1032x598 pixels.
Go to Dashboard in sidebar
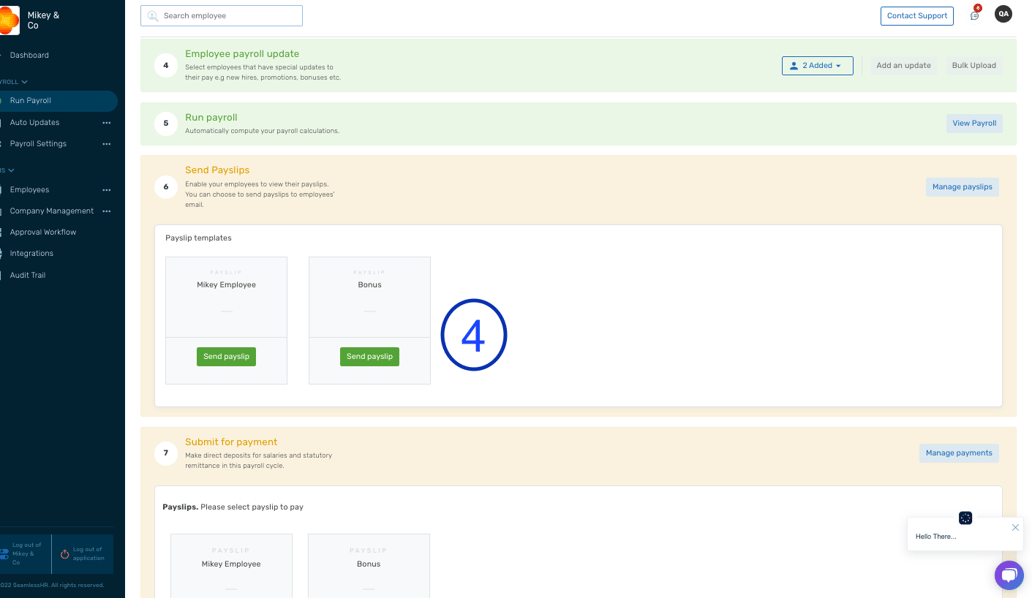click(x=29, y=55)
